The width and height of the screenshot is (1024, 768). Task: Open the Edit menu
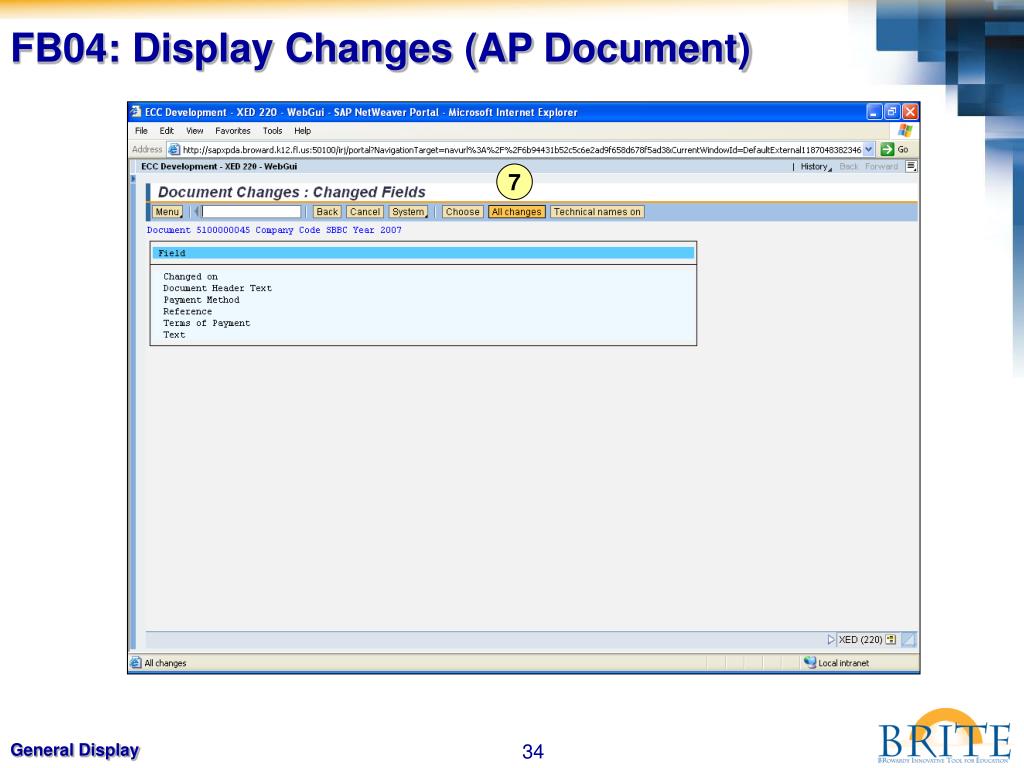[167, 131]
